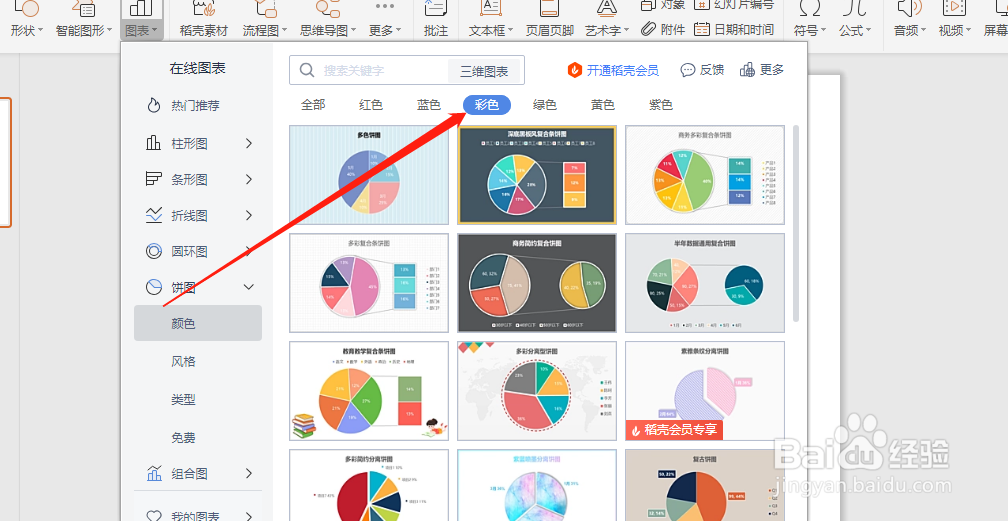
Task: Insert a 批注 comment
Action: pos(436,19)
